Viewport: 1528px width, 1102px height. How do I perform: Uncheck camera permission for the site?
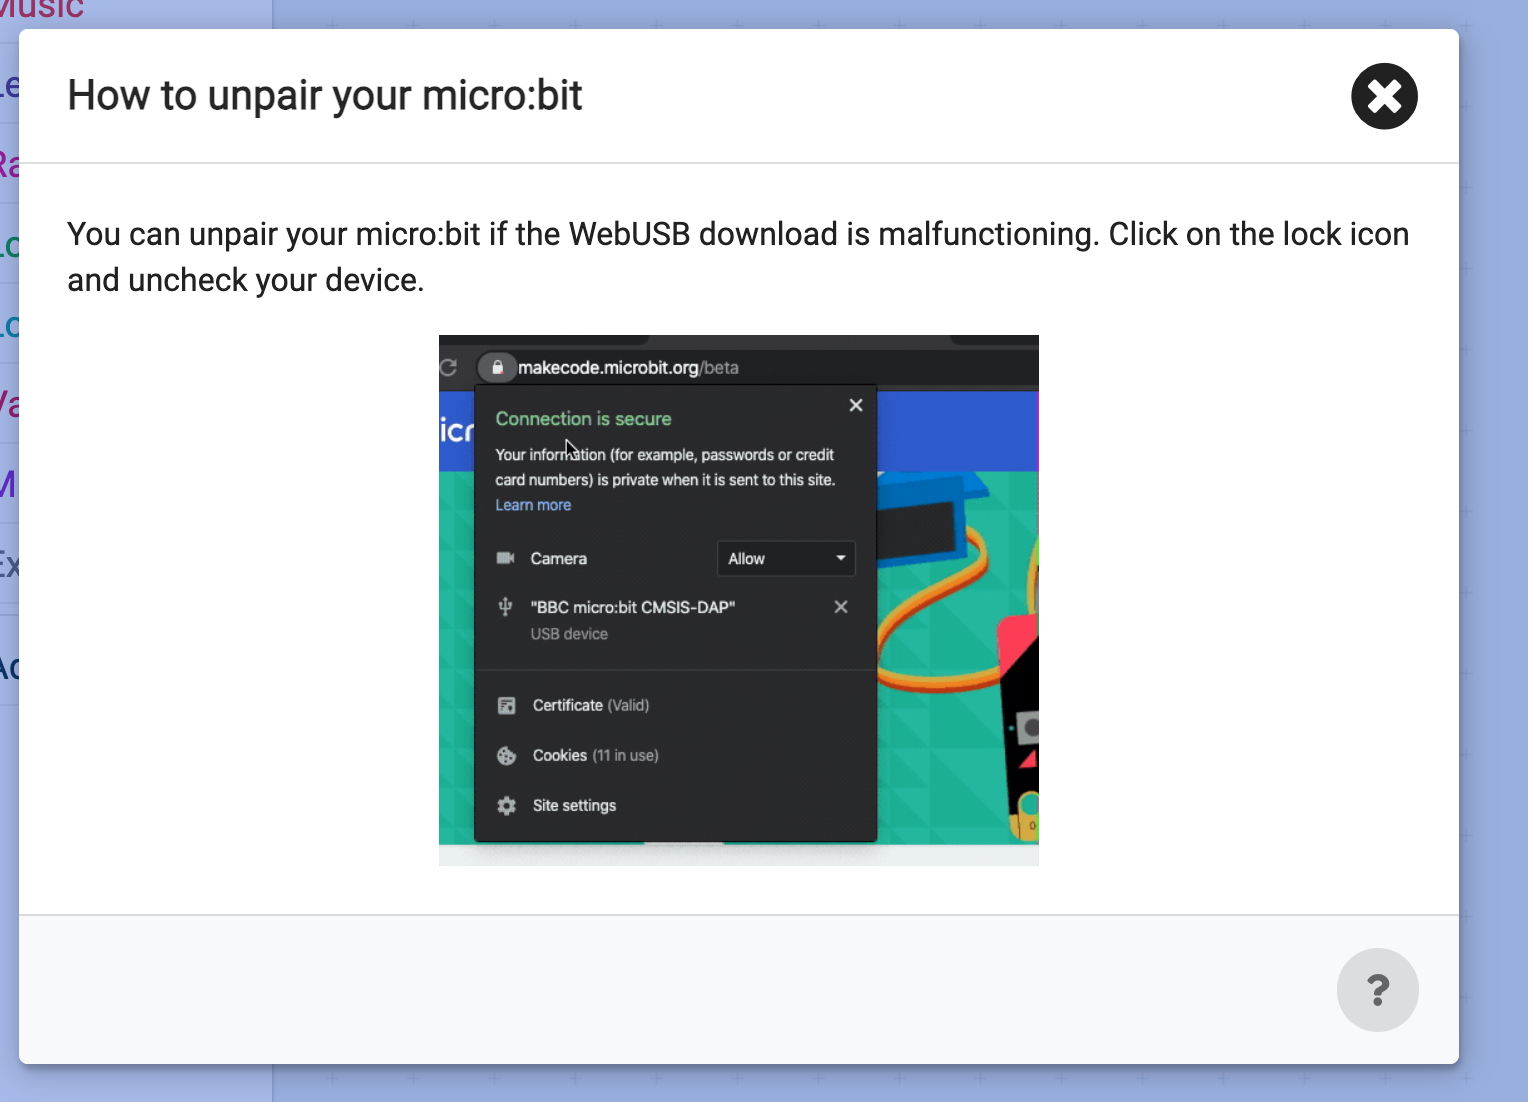pyautogui.click(x=786, y=558)
